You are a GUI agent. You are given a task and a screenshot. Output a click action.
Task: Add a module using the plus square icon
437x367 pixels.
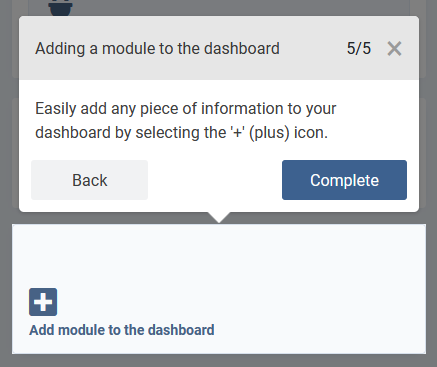pos(43,302)
